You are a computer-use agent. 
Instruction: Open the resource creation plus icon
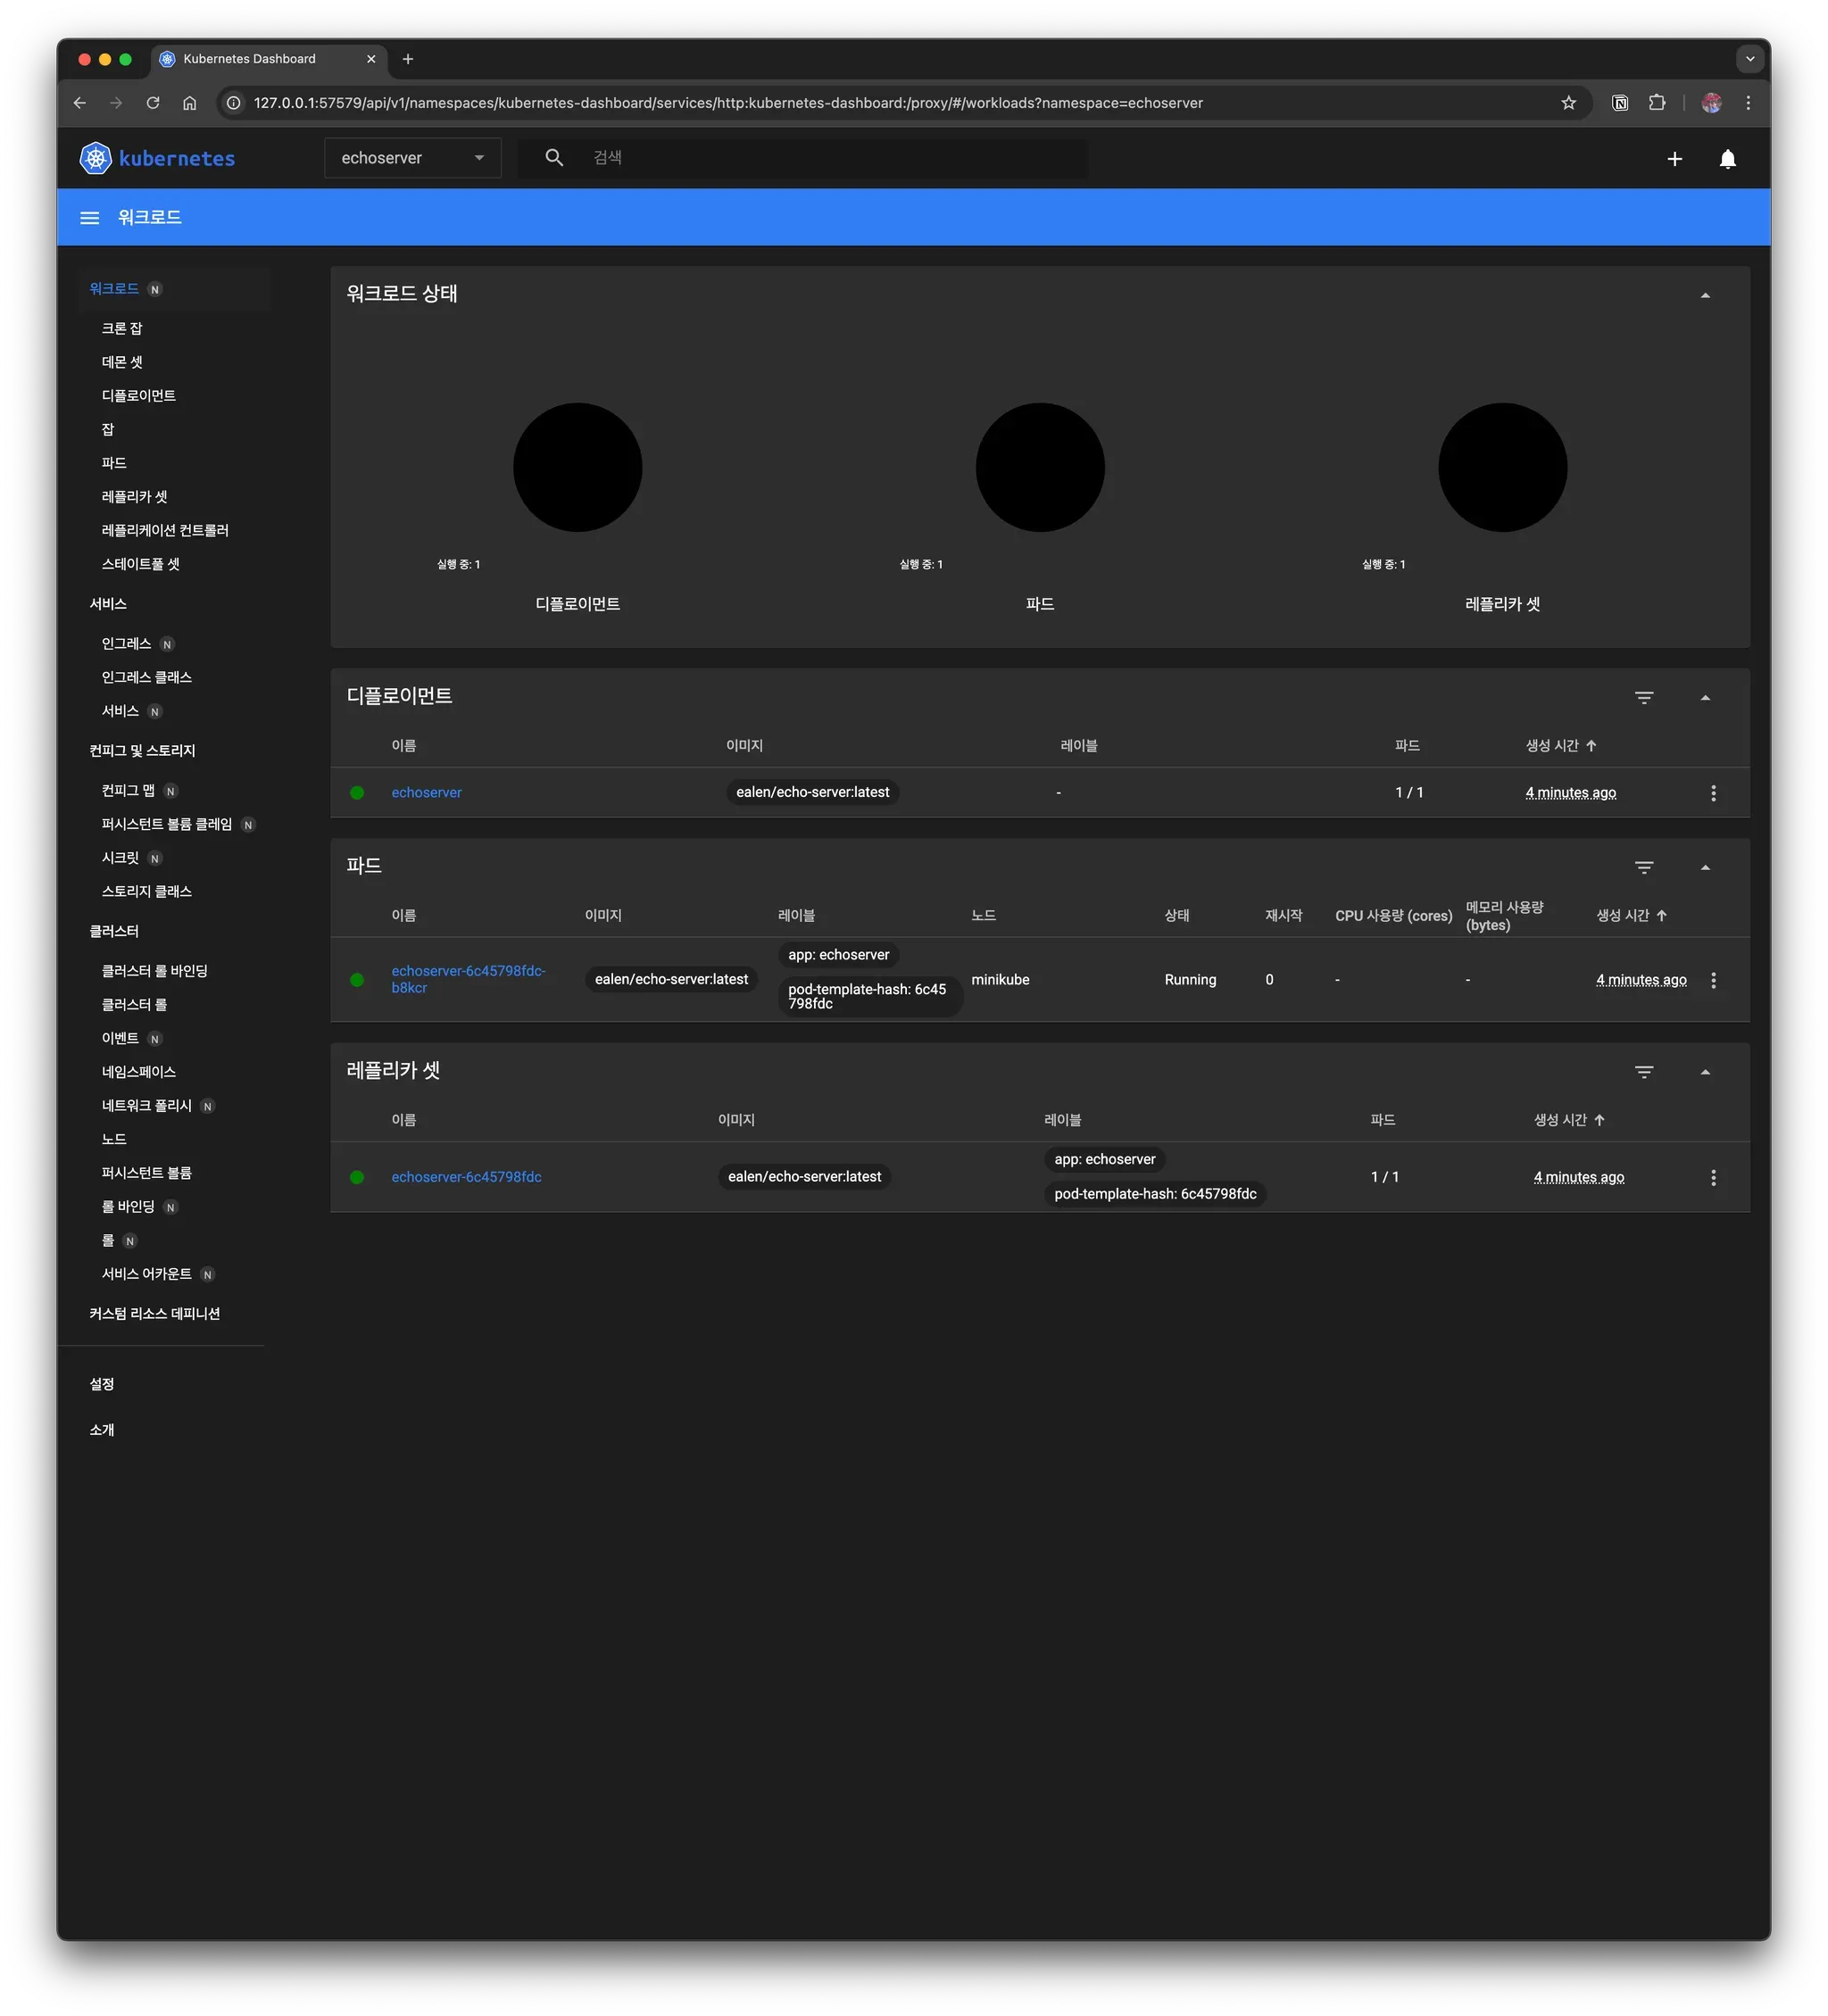pyautogui.click(x=1675, y=158)
